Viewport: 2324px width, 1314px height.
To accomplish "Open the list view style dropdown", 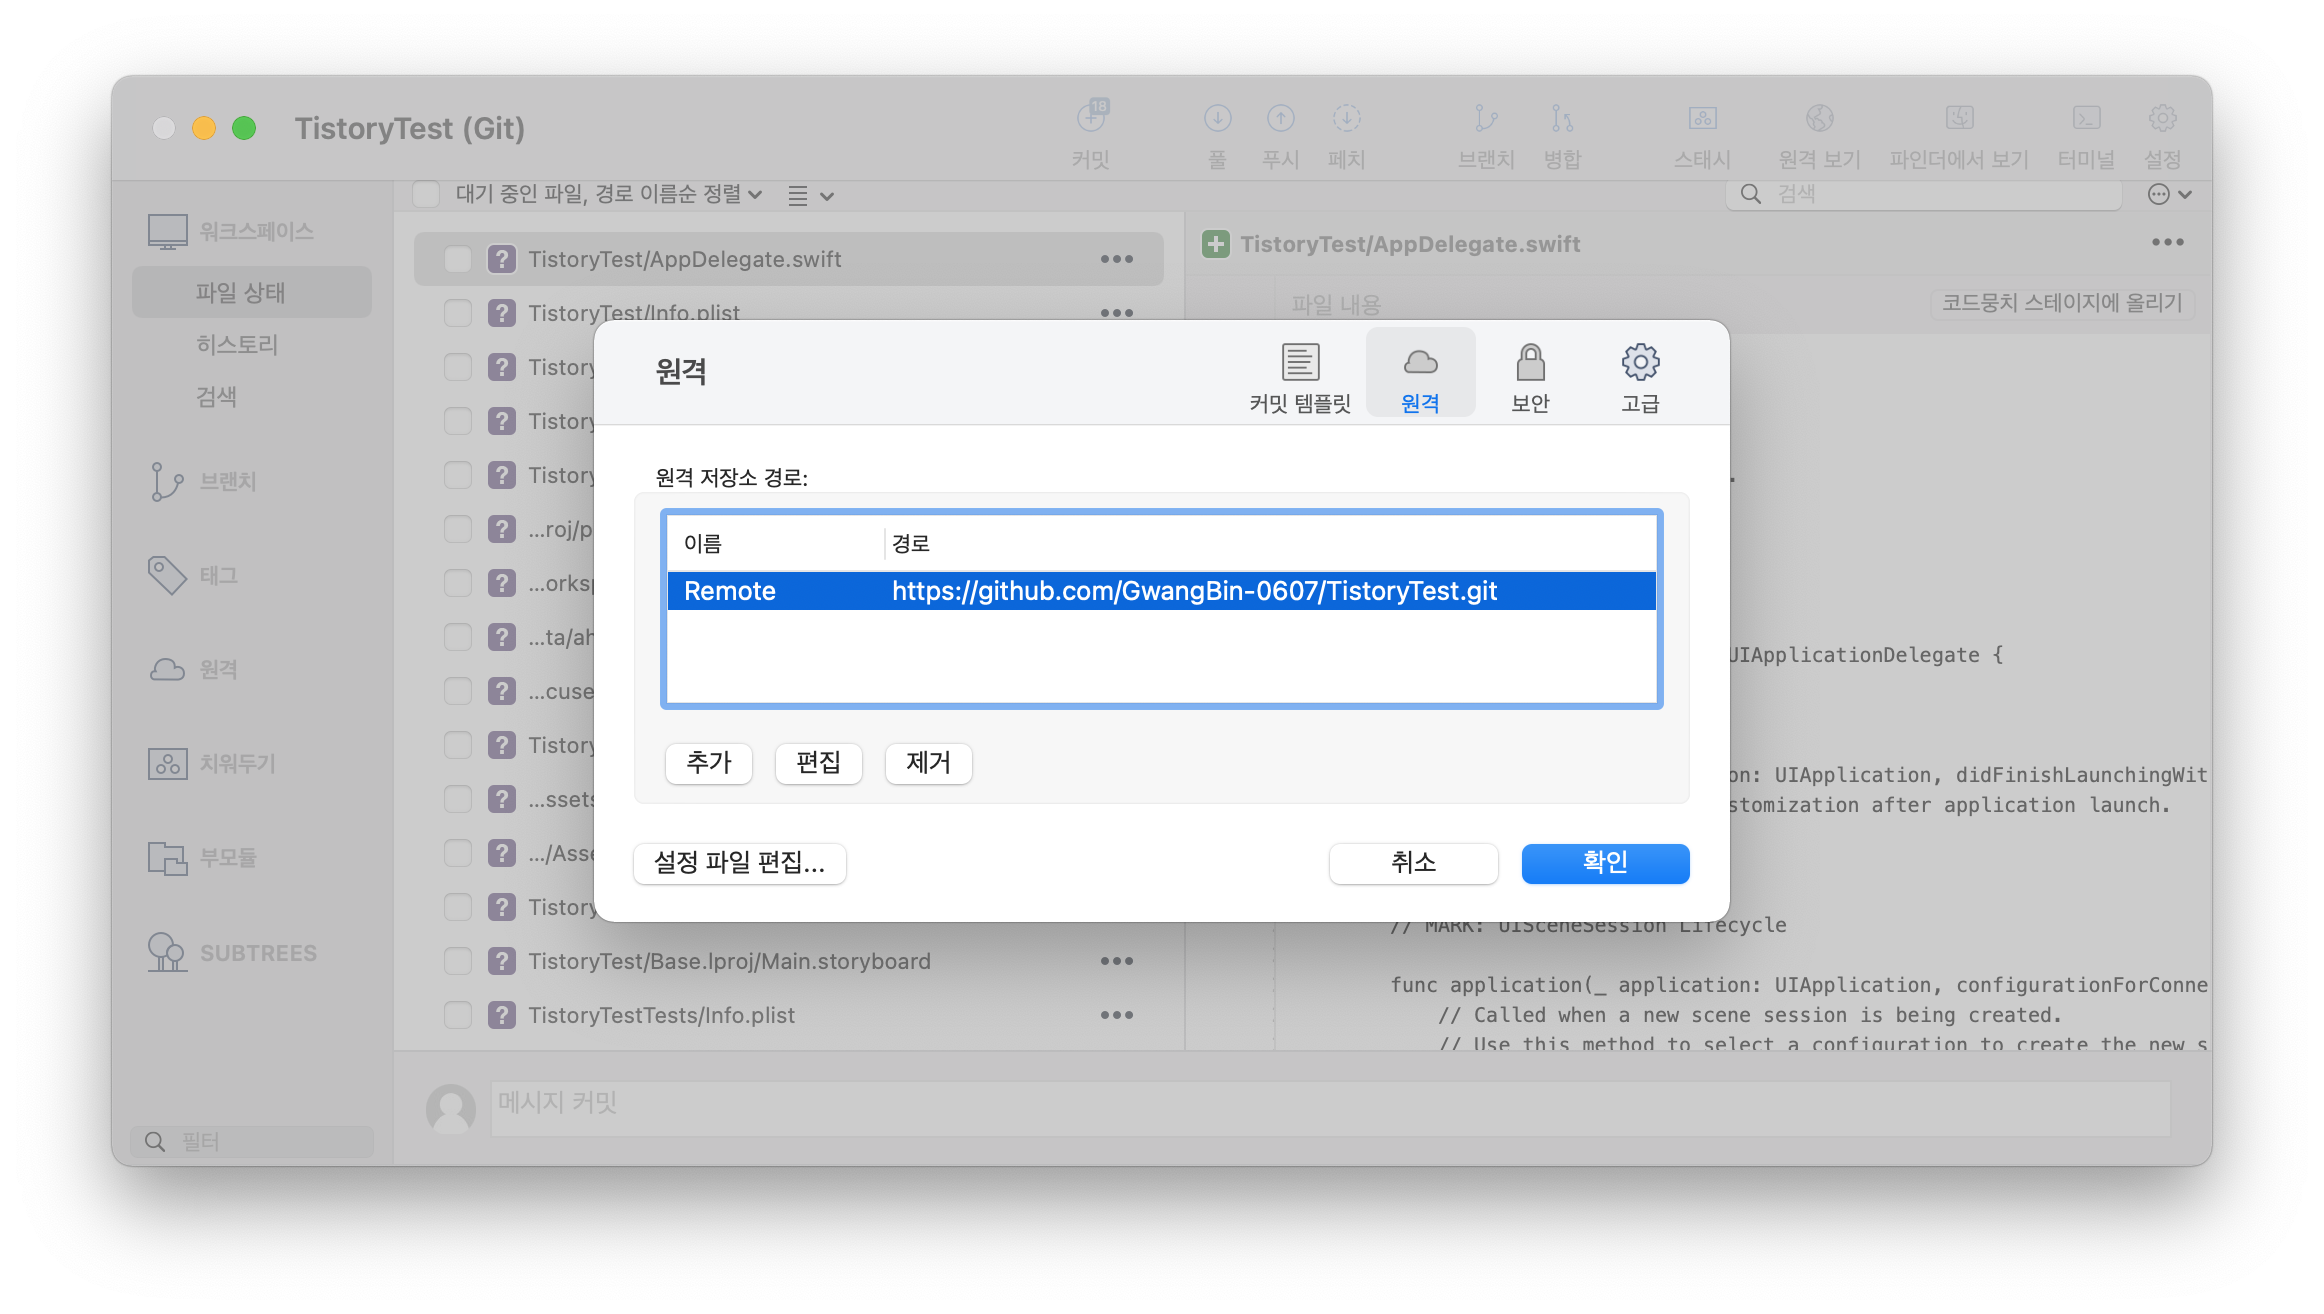I will click(x=810, y=196).
